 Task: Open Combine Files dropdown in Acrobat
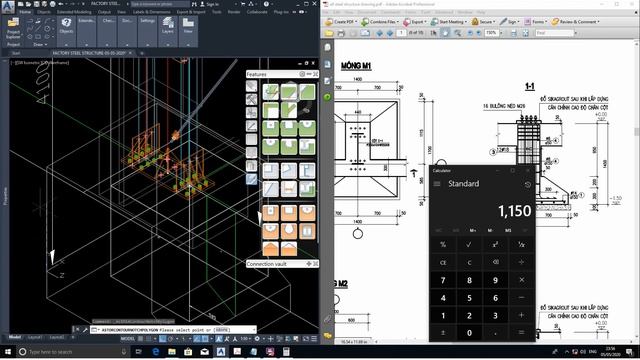pos(380,22)
